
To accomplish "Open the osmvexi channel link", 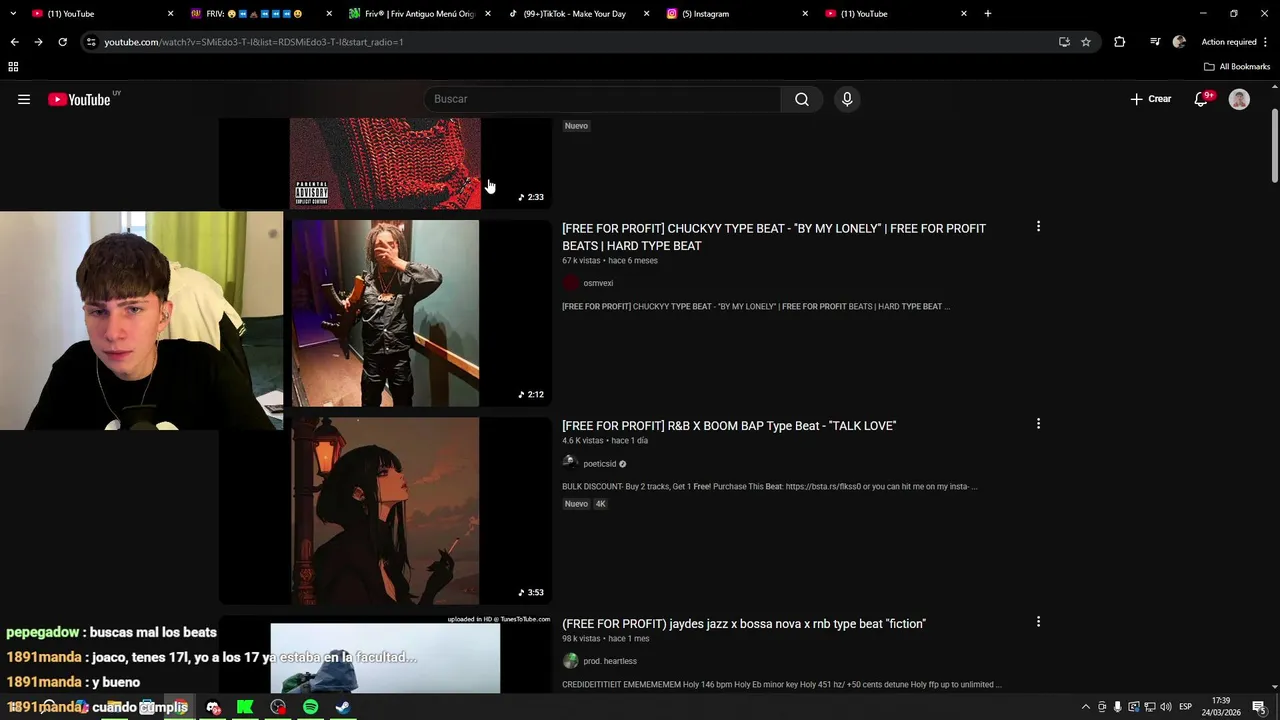I will 598,283.
